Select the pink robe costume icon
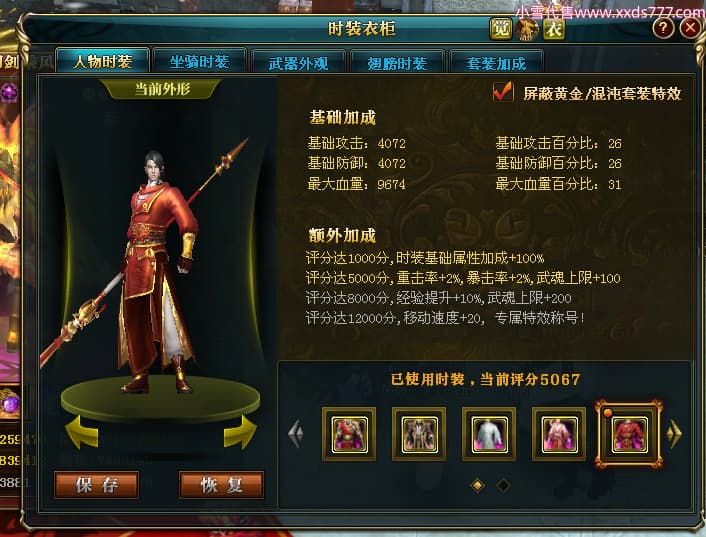This screenshot has width=706, height=537. 559,434
